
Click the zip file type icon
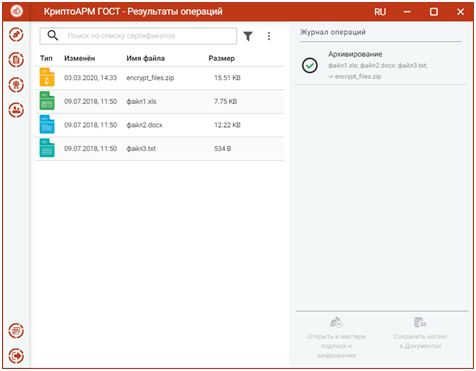(47, 77)
